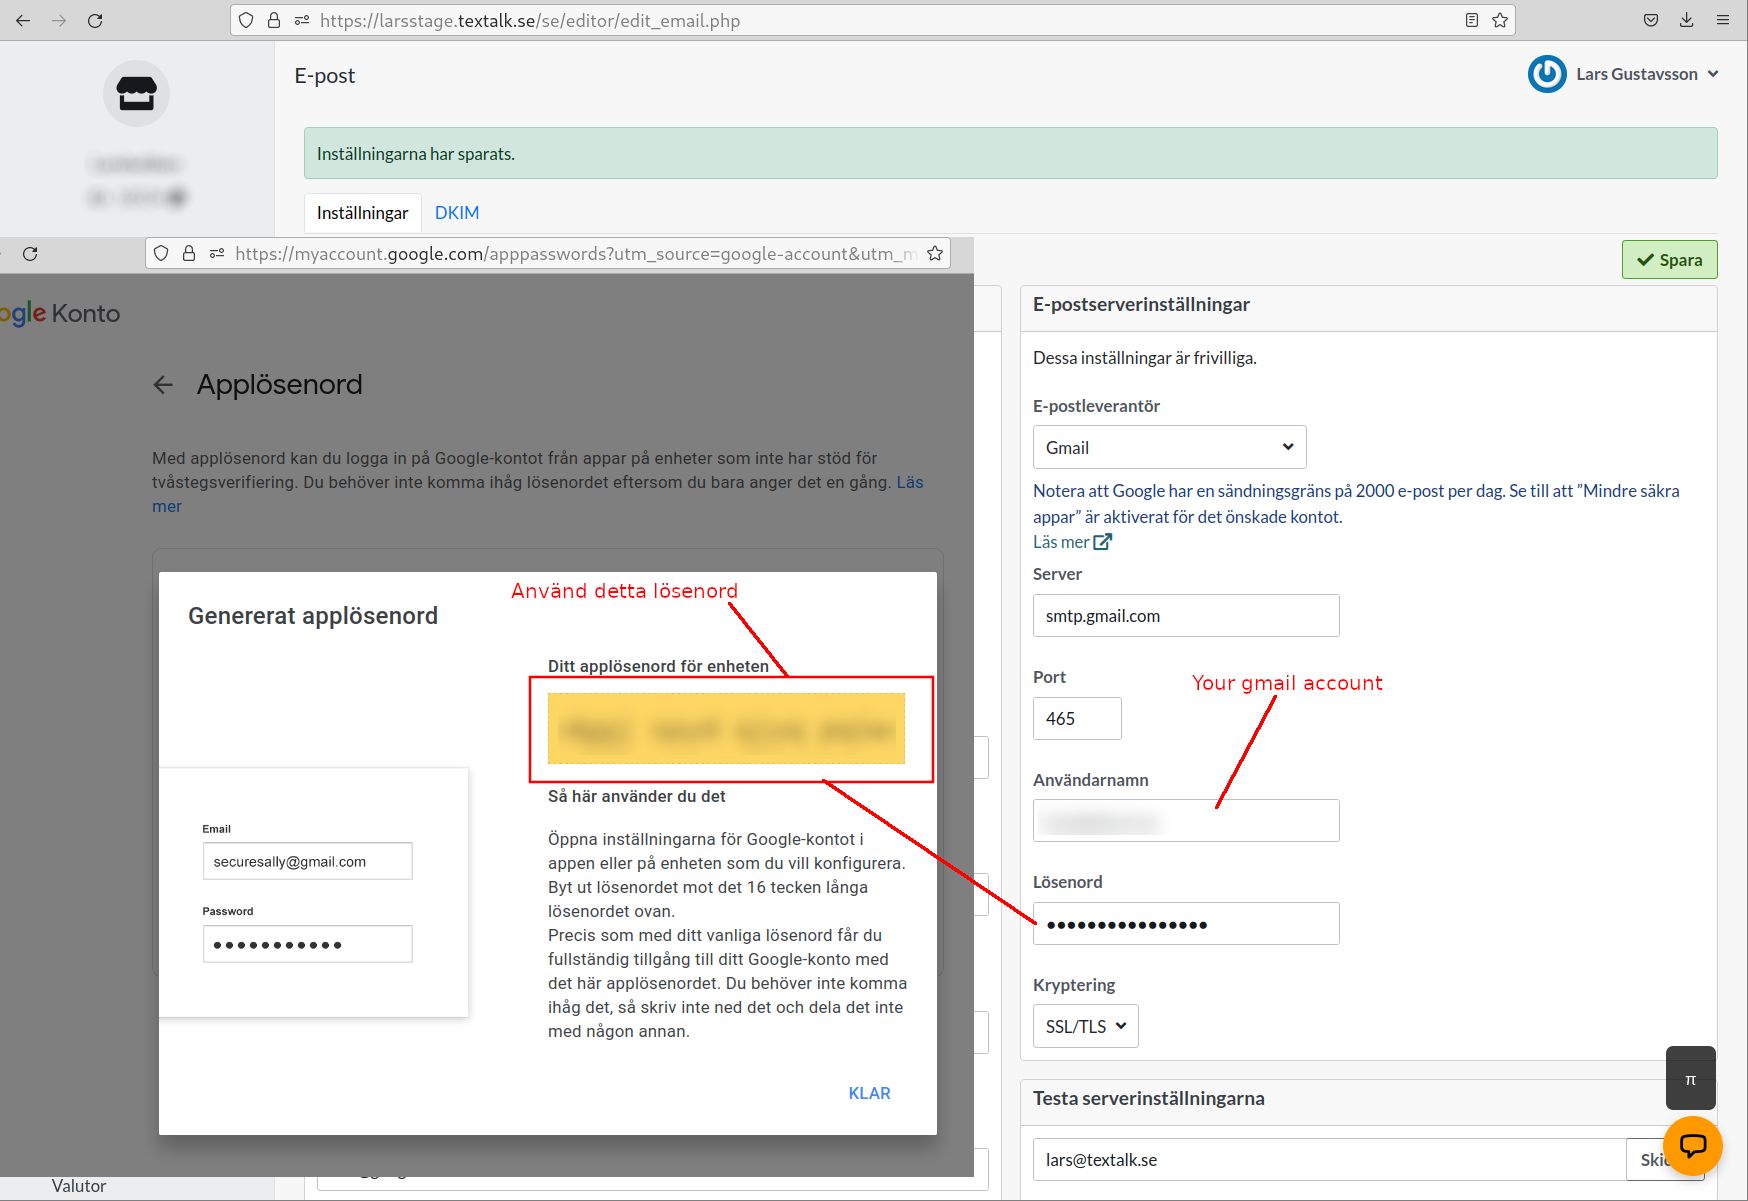This screenshot has width=1748, height=1201.
Task: Click the storefront icon in the sidebar
Action: tap(136, 93)
